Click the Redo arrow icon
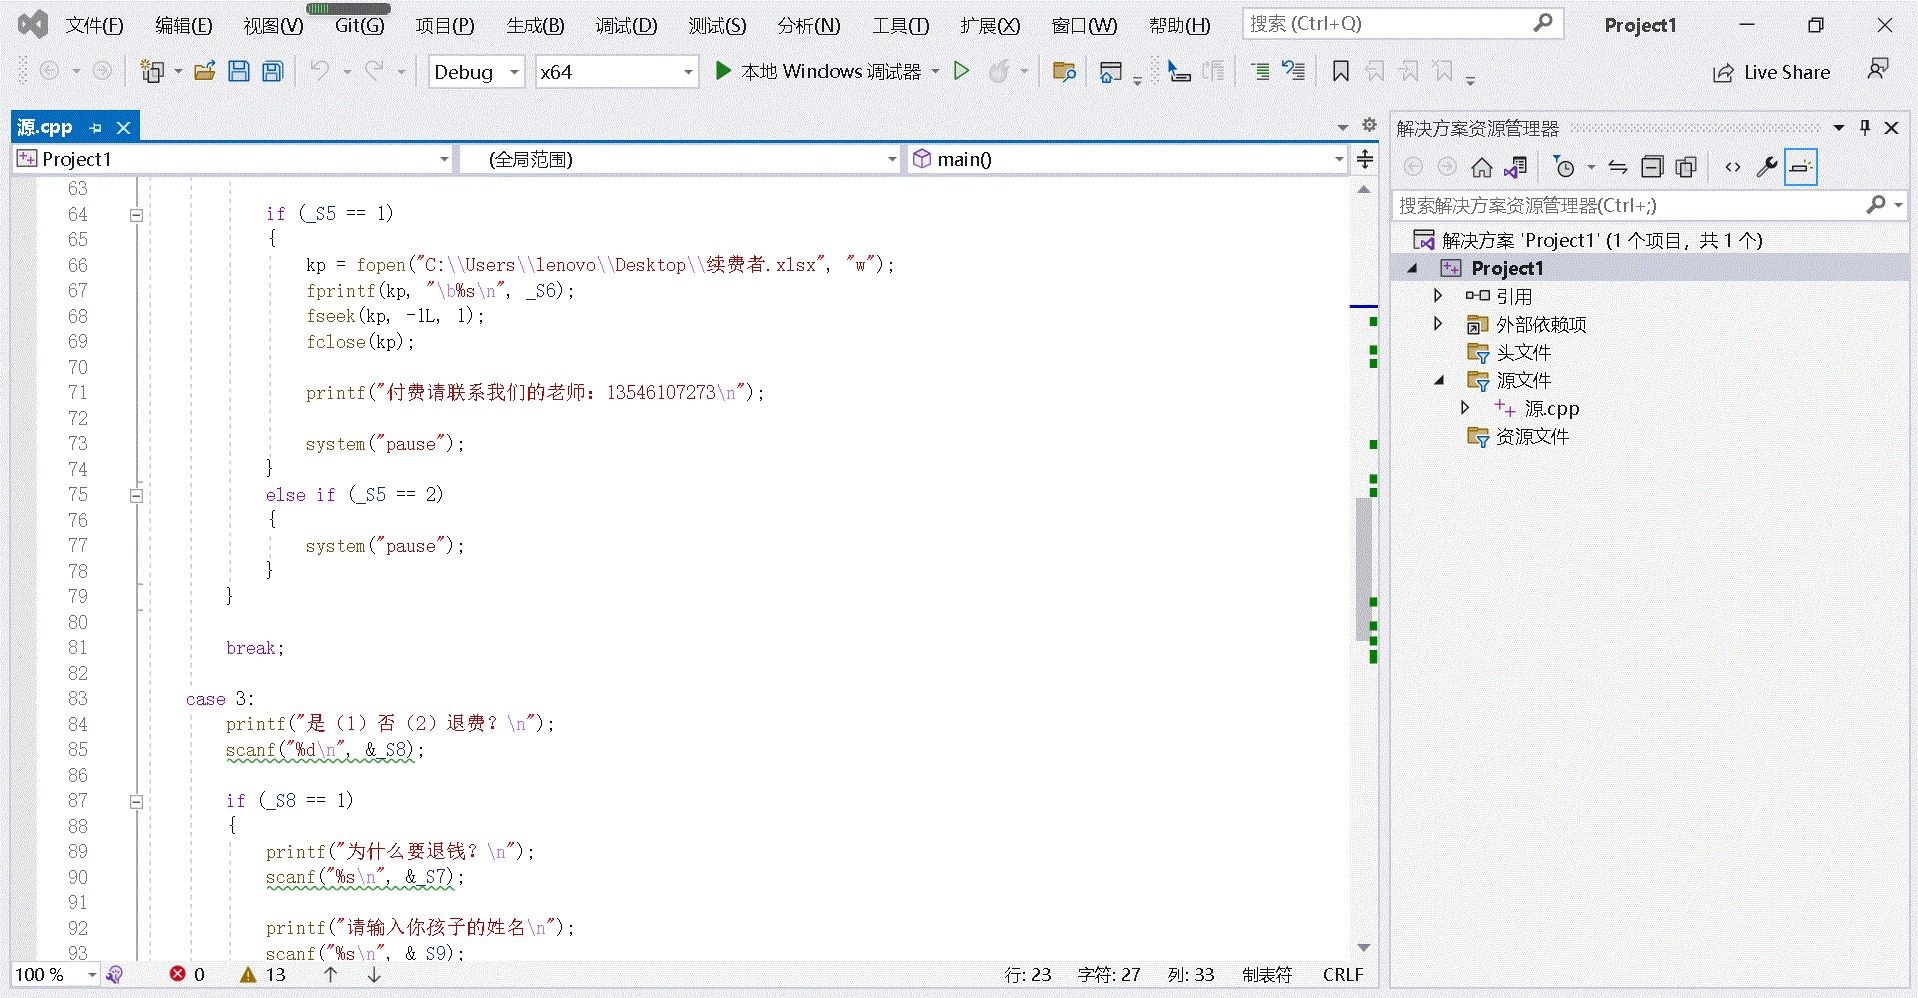The height and width of the screenshot is (998, 1918). tap(374, 71)
